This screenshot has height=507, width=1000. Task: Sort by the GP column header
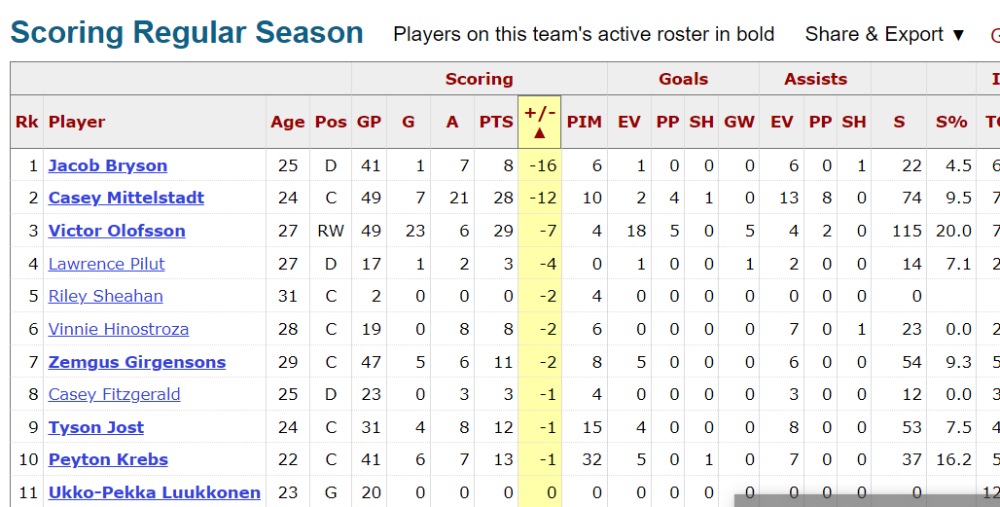point(369,122)
